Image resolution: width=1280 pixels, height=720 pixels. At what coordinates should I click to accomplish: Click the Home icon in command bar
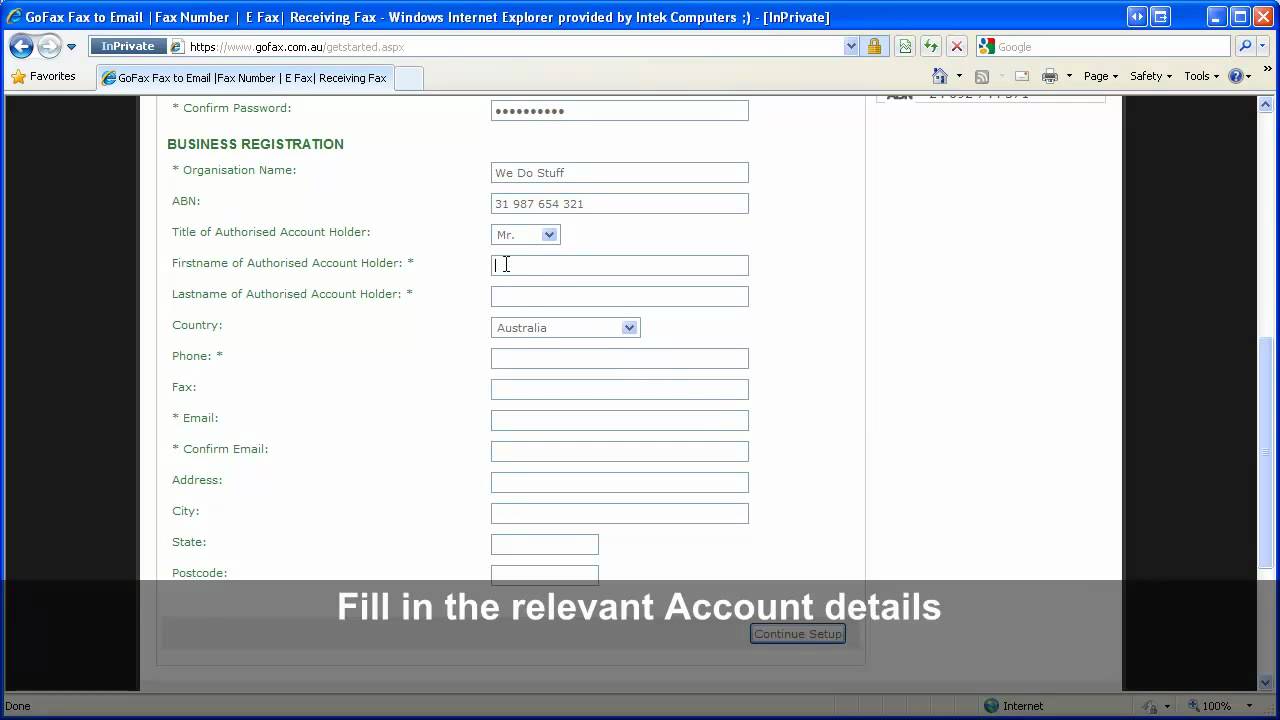(x=939, y=76)
